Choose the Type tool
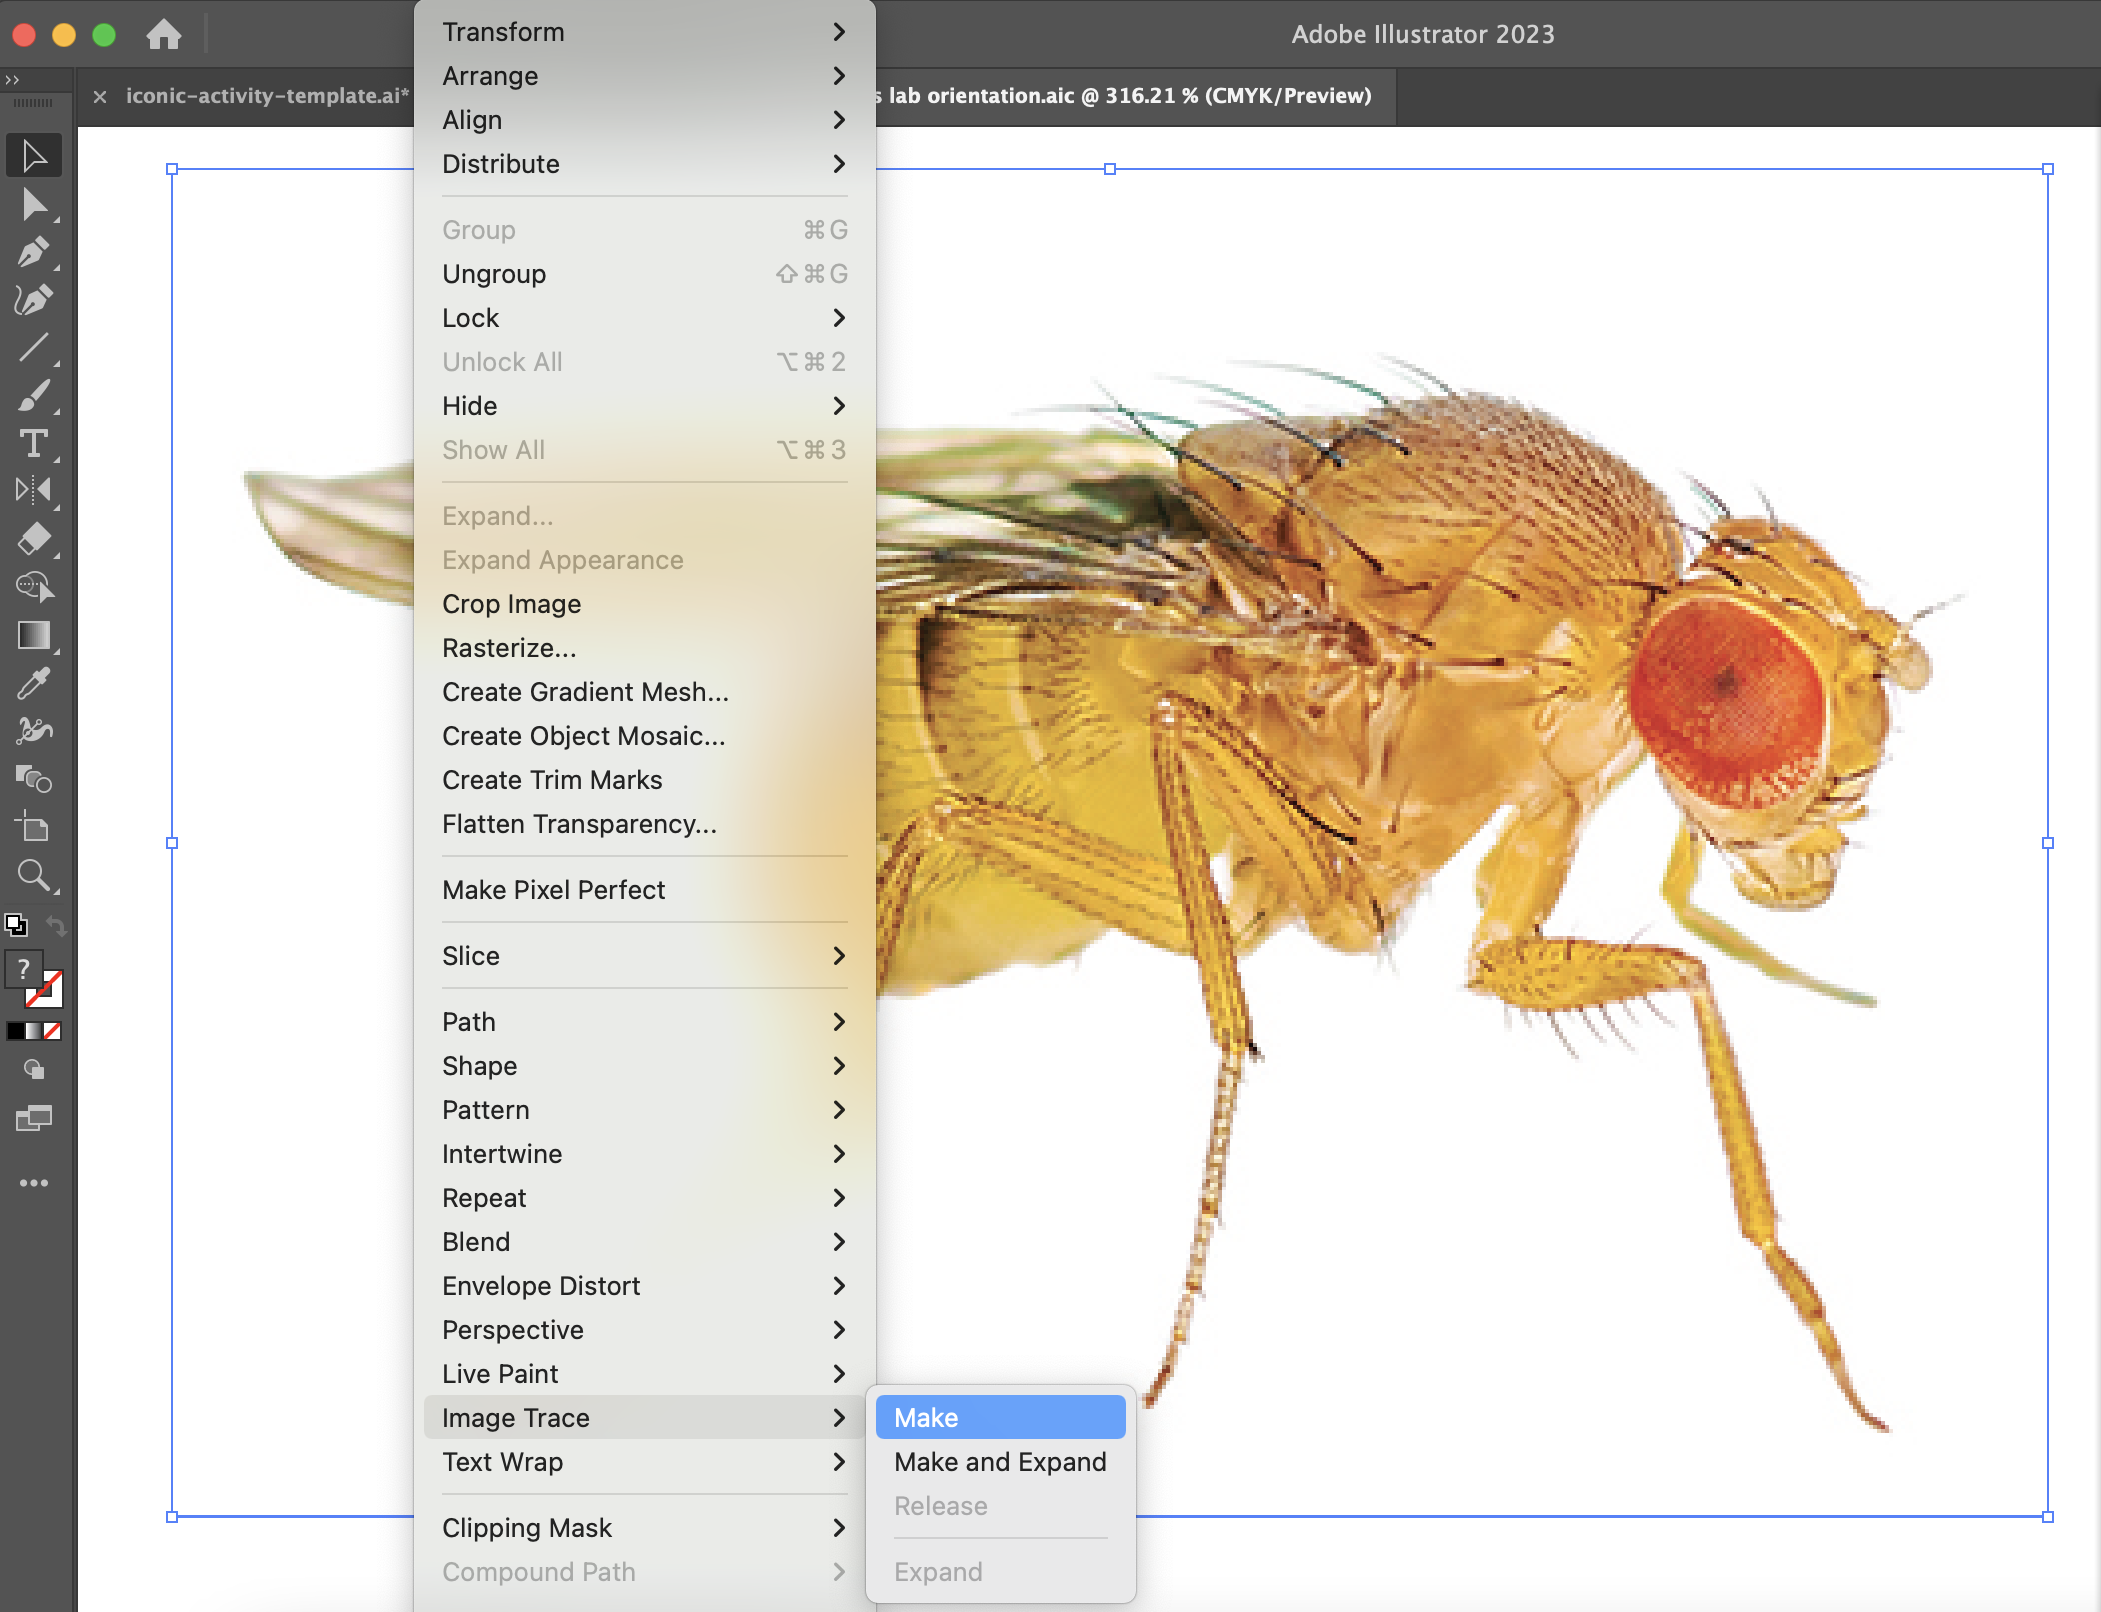2101x1612 pixels. pyautogui.click(x=34, y=443)
